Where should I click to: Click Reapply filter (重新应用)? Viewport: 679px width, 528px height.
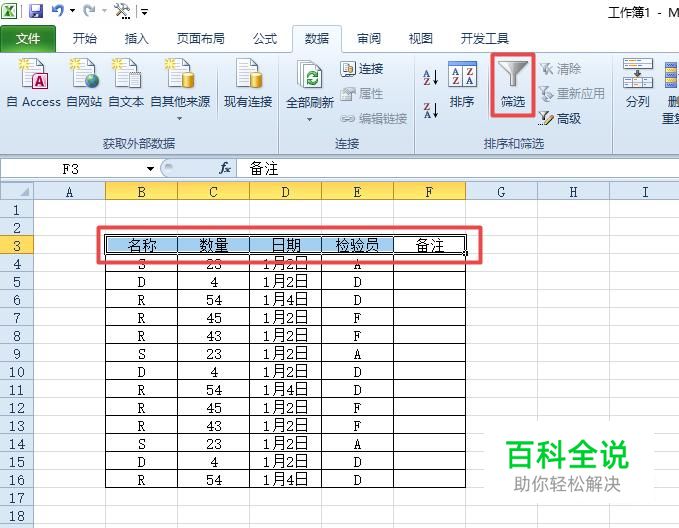[572, 94]
